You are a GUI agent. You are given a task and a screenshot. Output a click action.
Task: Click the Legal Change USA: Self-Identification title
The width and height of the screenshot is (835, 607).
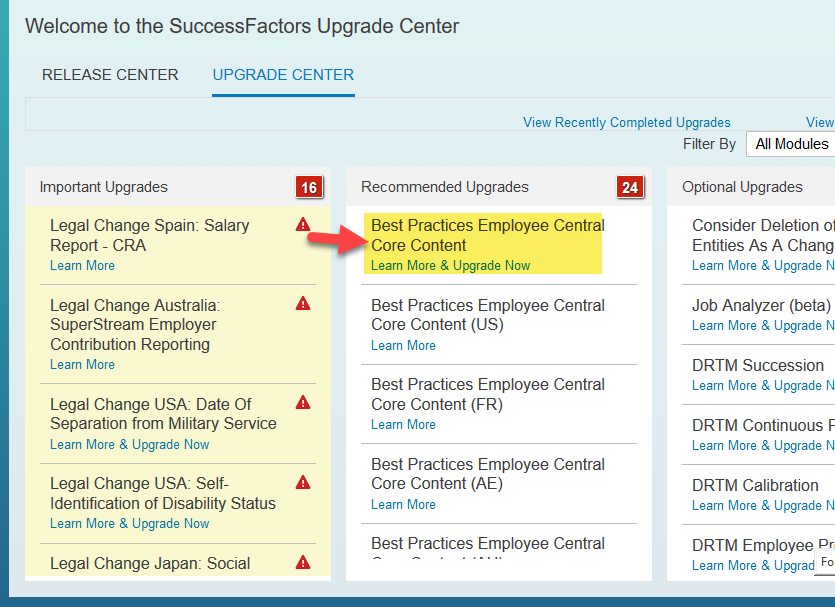click(163, 493)
